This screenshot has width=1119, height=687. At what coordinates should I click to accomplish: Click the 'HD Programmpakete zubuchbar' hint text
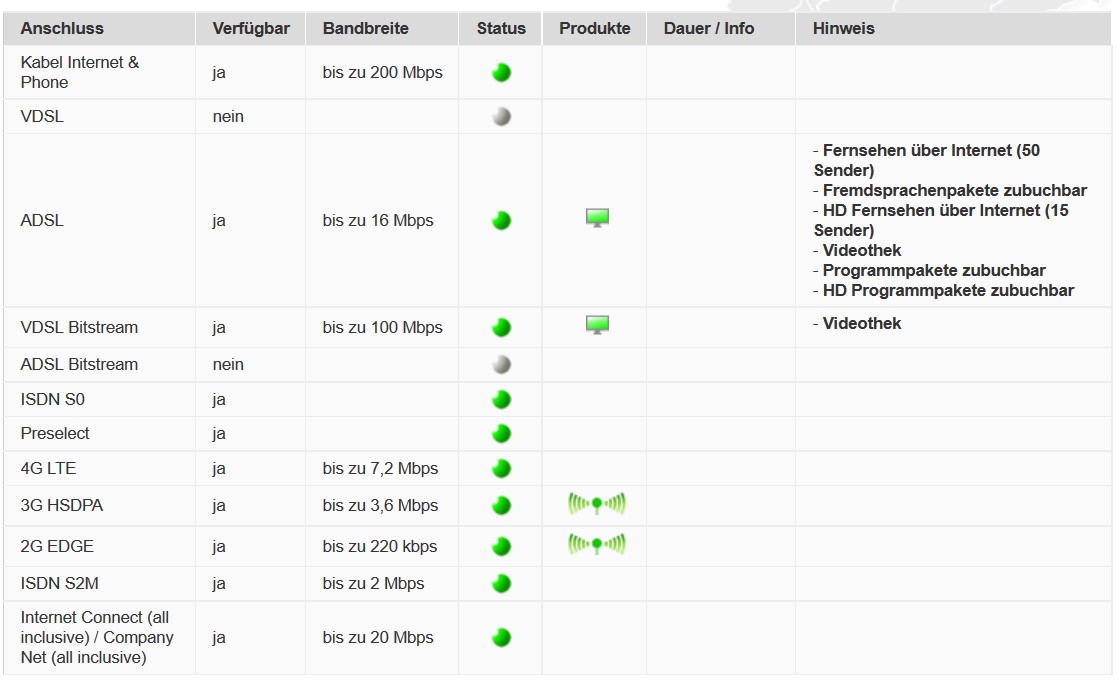tap(948, 290)
